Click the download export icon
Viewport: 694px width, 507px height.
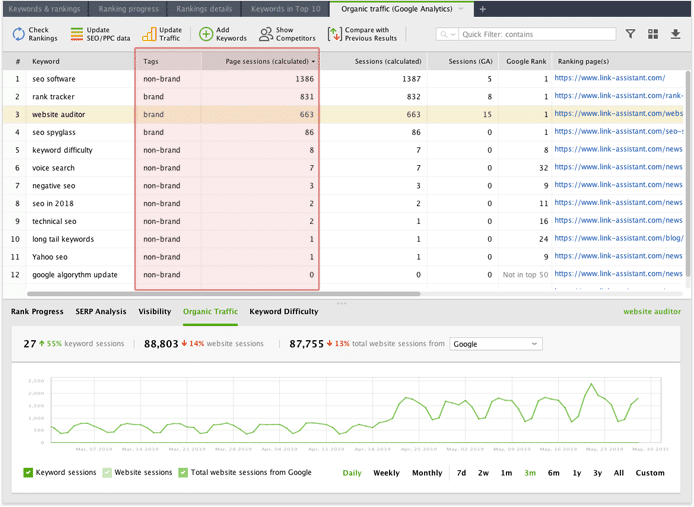pyautogui.click(x=675, y=34)
